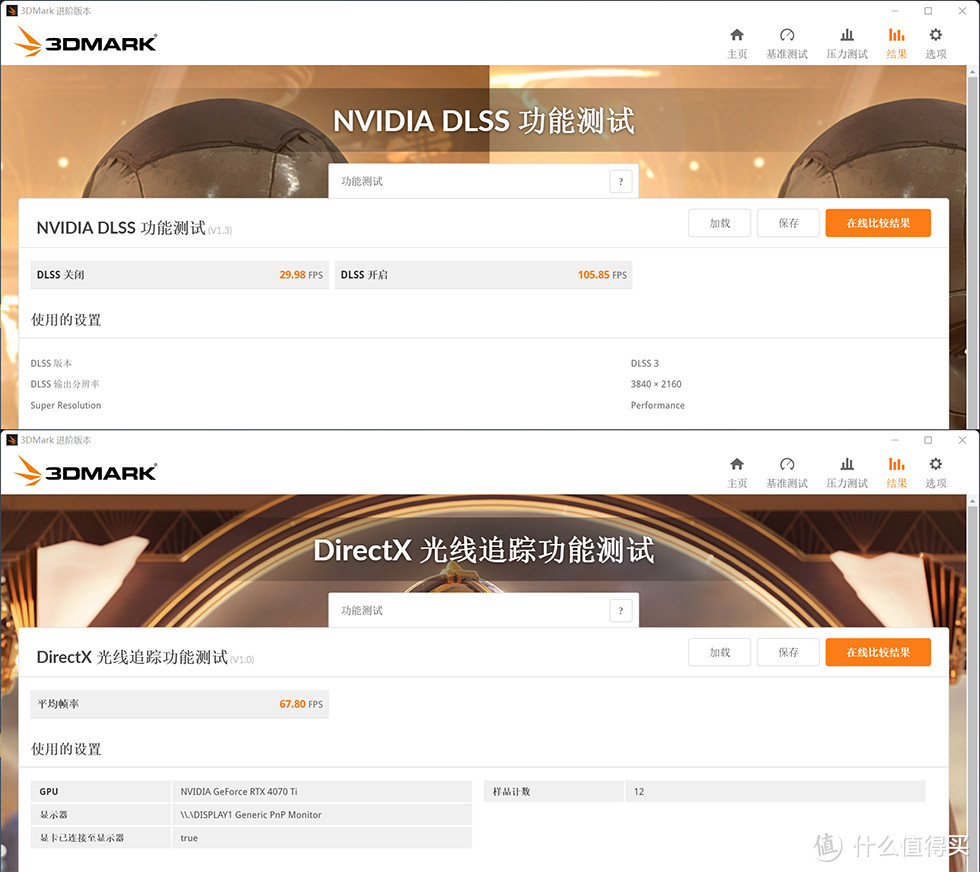Click 加载 button in DLSS window
980x872 pixels.
pyautogui.click(x=719, y=223)
